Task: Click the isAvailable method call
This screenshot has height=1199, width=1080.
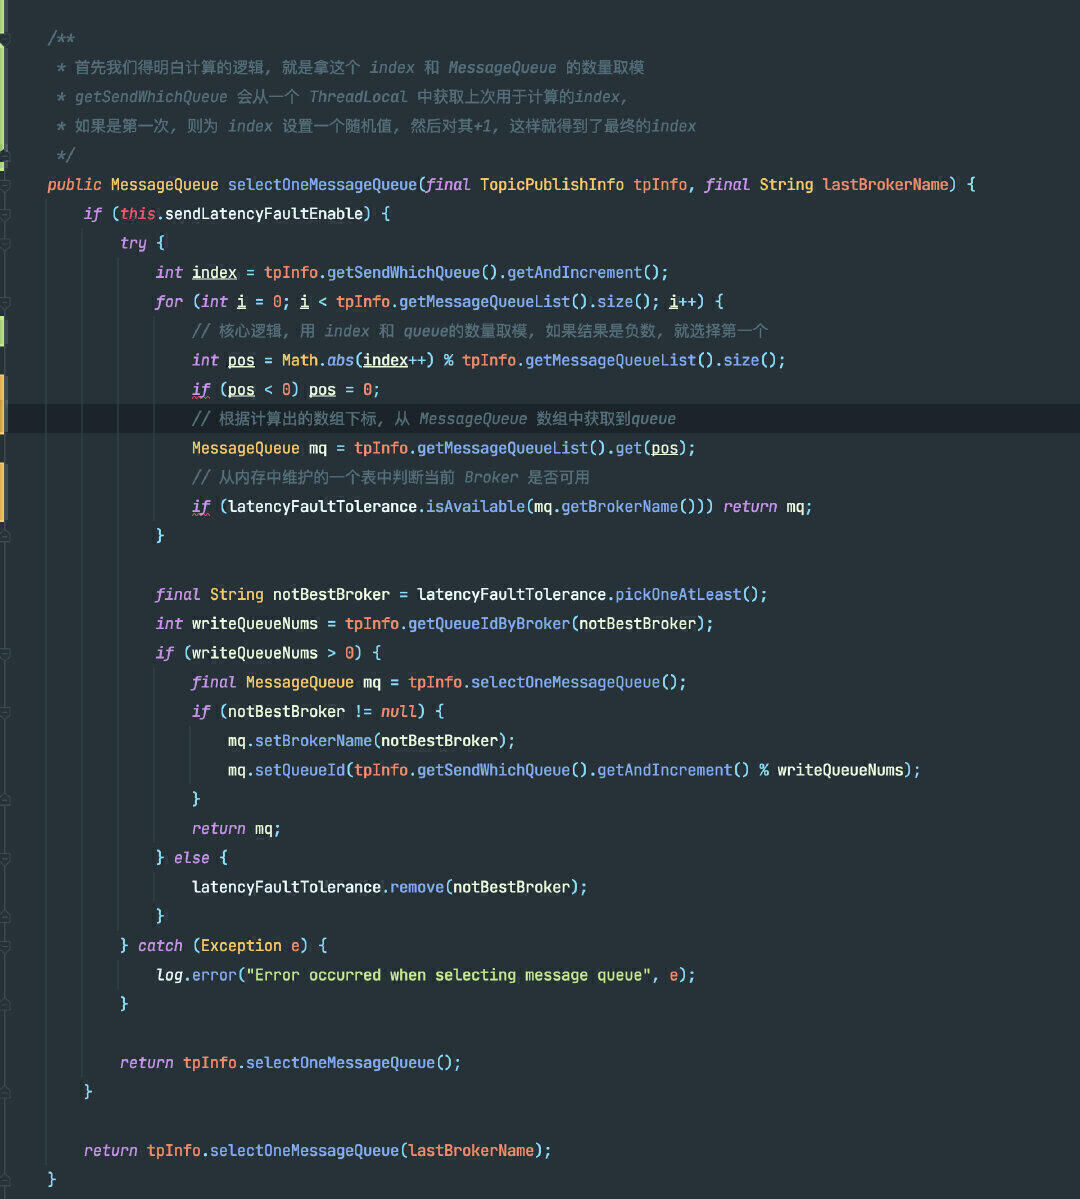Action: [475, 507]
